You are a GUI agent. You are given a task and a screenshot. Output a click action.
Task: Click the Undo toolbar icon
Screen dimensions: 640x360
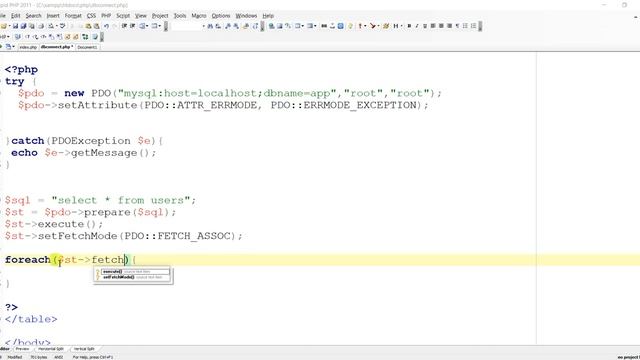tap(106, 26)
